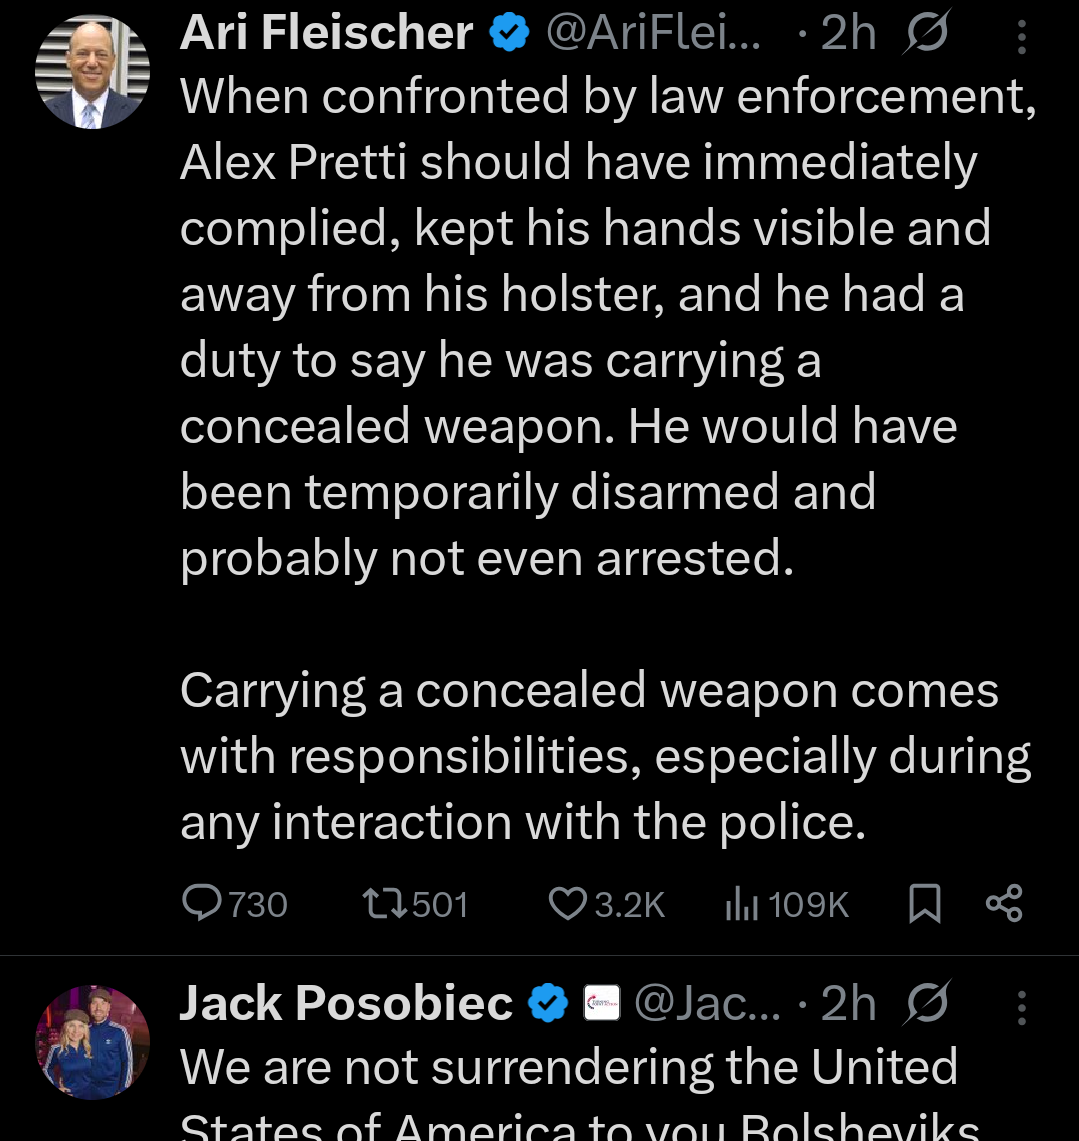Like Ari Fleischer's post
Viewport: 1079px width, 1141px height.
[x=567, y=903]
